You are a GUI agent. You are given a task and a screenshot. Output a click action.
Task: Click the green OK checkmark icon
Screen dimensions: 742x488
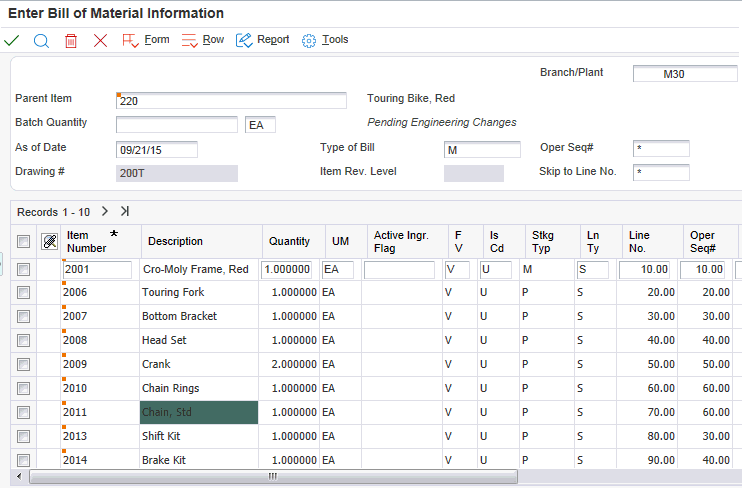pyautogui.click(x=11, y=41)
